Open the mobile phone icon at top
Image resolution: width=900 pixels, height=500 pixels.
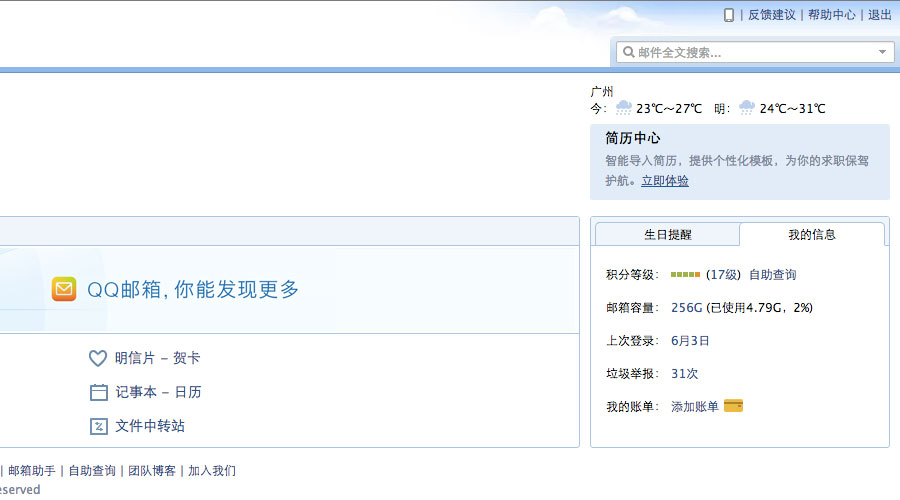[728, 15]
